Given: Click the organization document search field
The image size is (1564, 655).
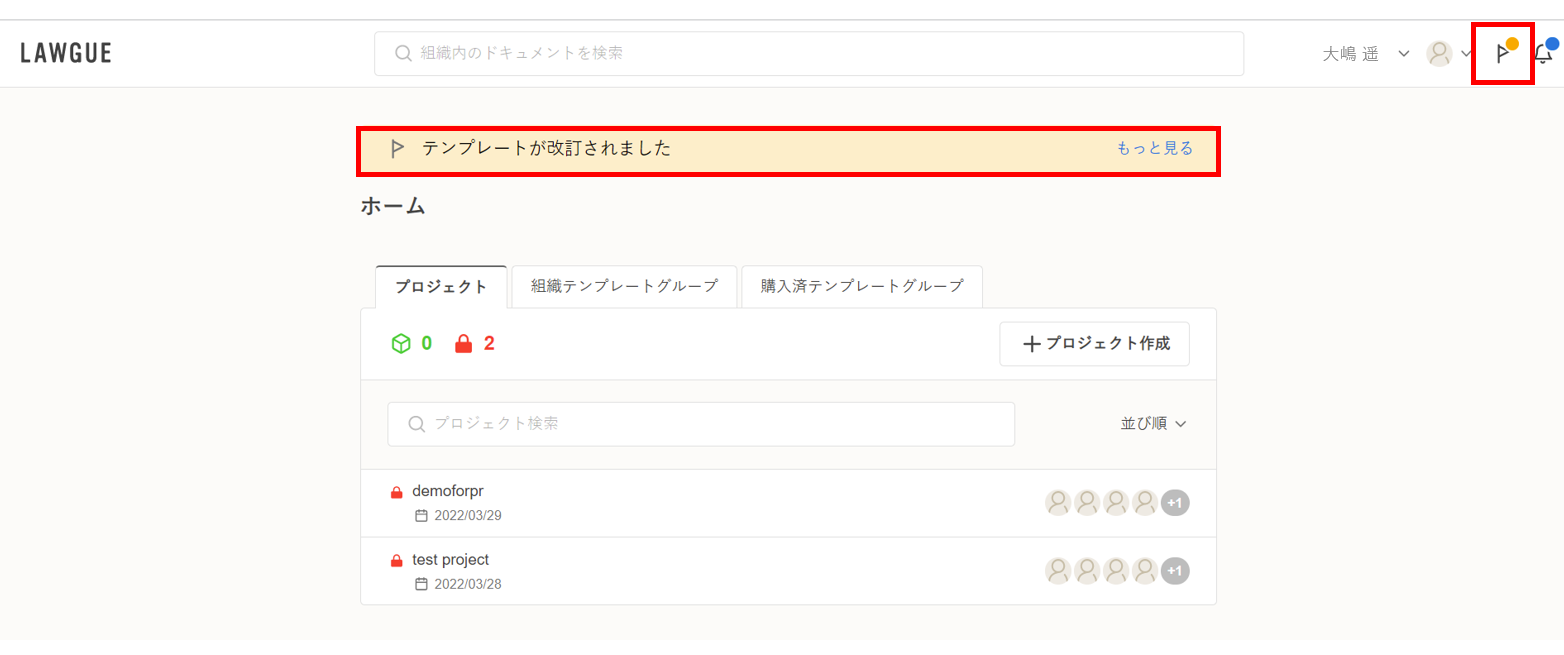Looking at the screenshot, I should click(808, 54).
